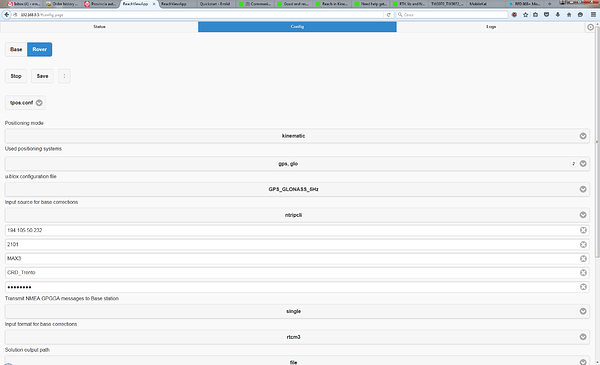The height and width of the screenshot is (365, 600).
Task: Switch to Base mode
Action: pos(16,49)
